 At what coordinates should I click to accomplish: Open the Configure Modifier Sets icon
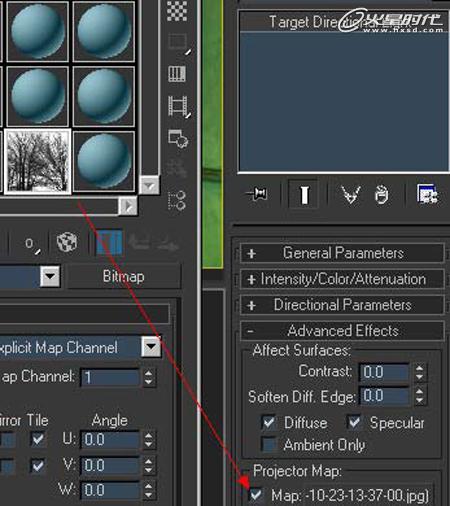pyautogui.click(x=427, y=194)
